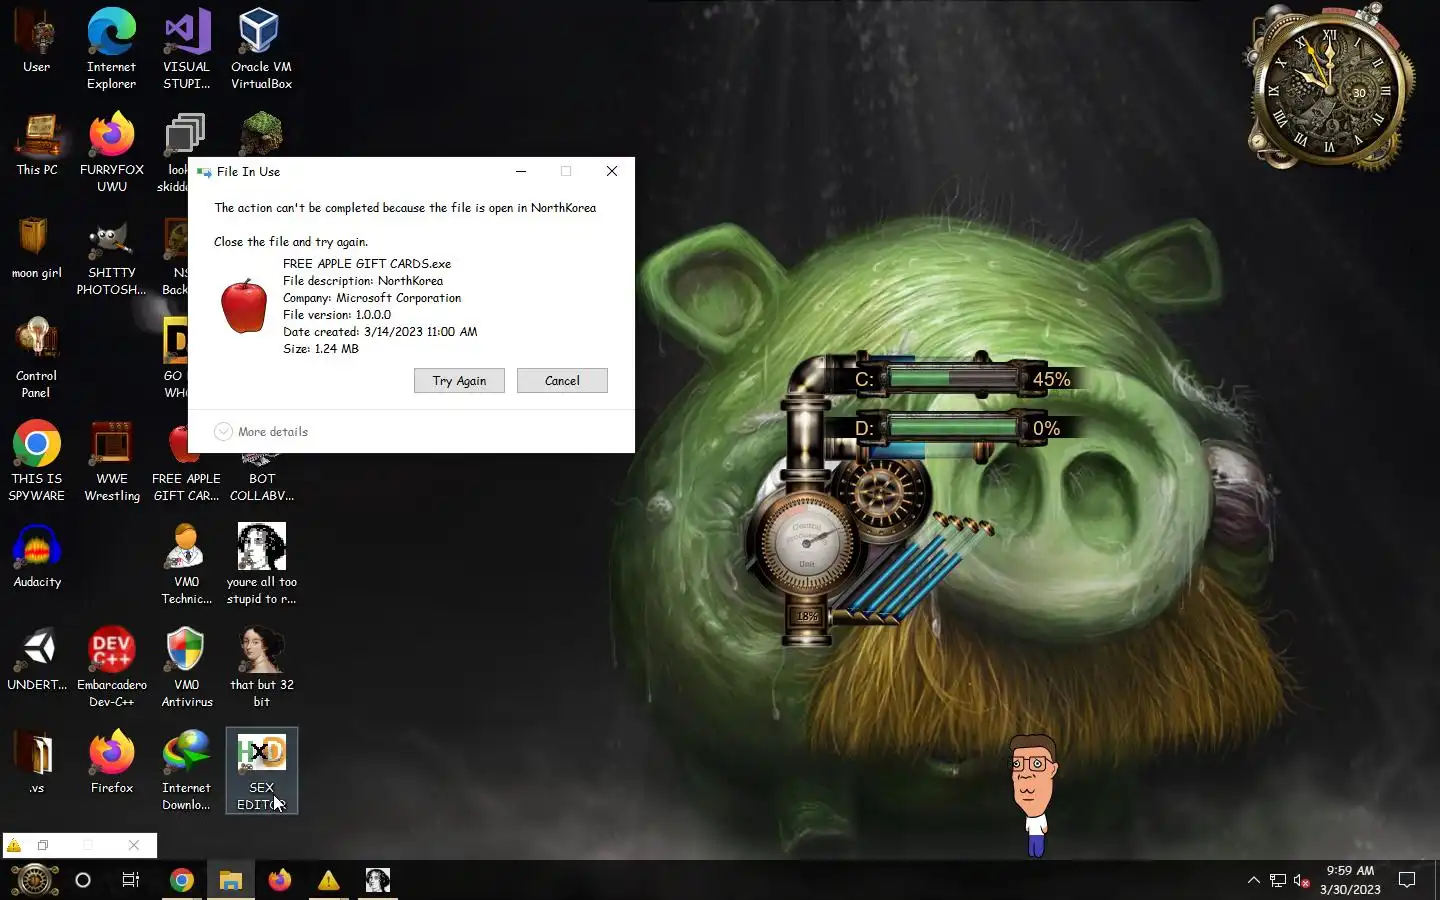1440x900 pixels.
Task: Click the D: drive usage bar gadget
Action: point(953,428)
